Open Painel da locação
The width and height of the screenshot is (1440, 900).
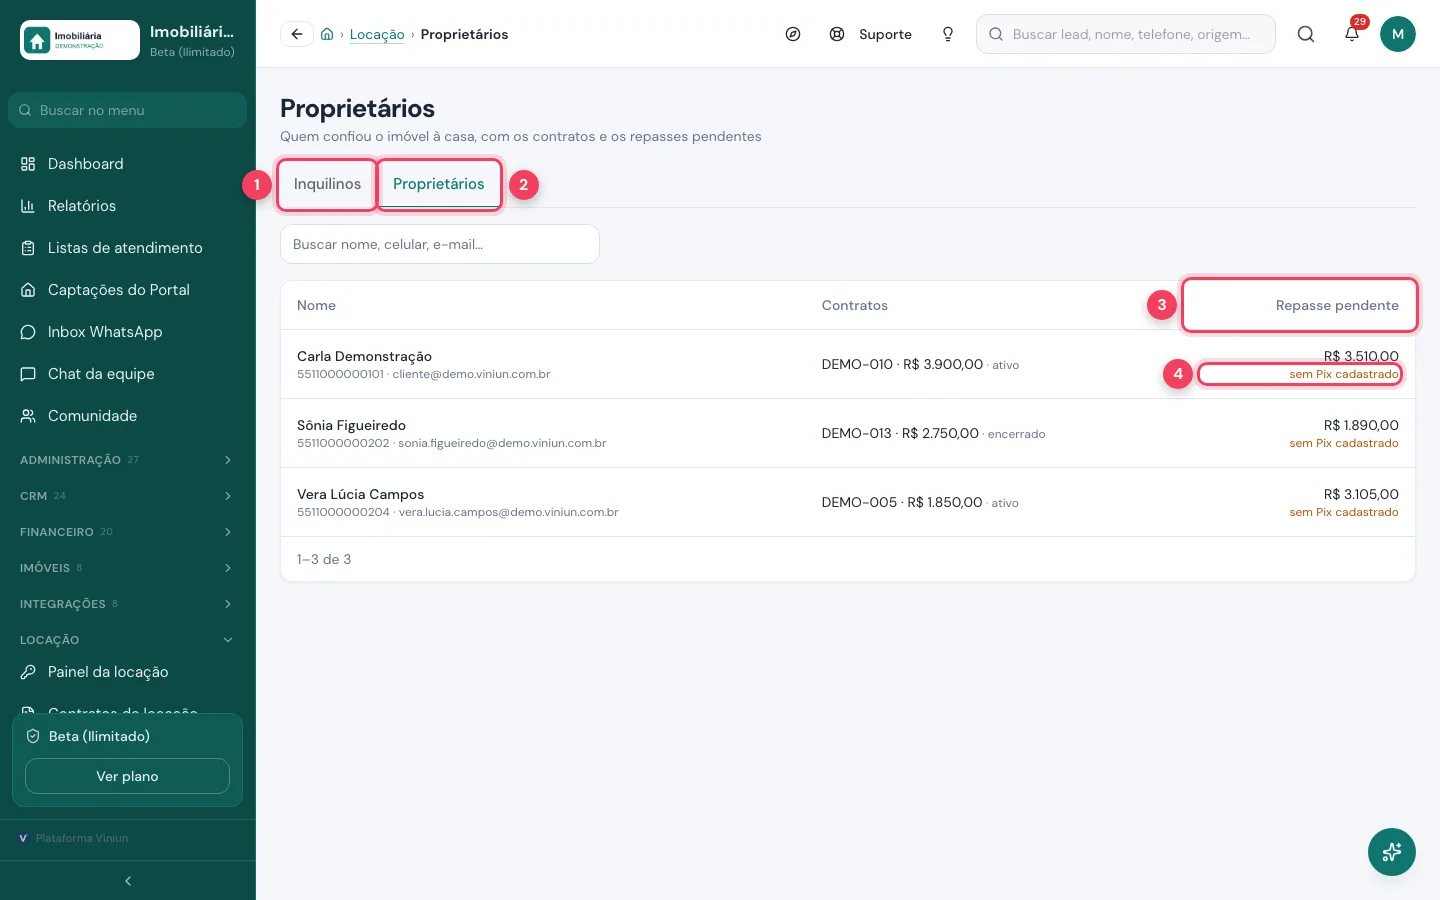click(128, 672)
